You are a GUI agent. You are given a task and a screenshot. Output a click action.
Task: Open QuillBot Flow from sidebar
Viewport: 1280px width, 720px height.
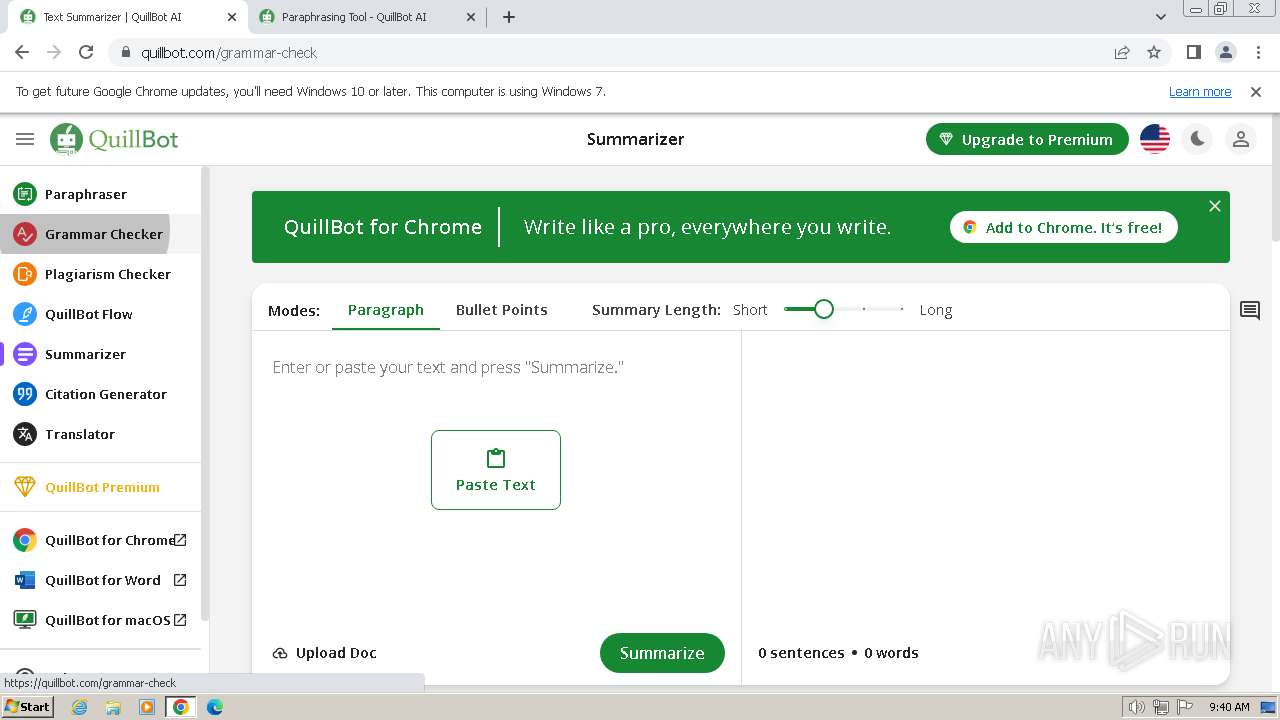pyautogui.click(x=100, y=314)
